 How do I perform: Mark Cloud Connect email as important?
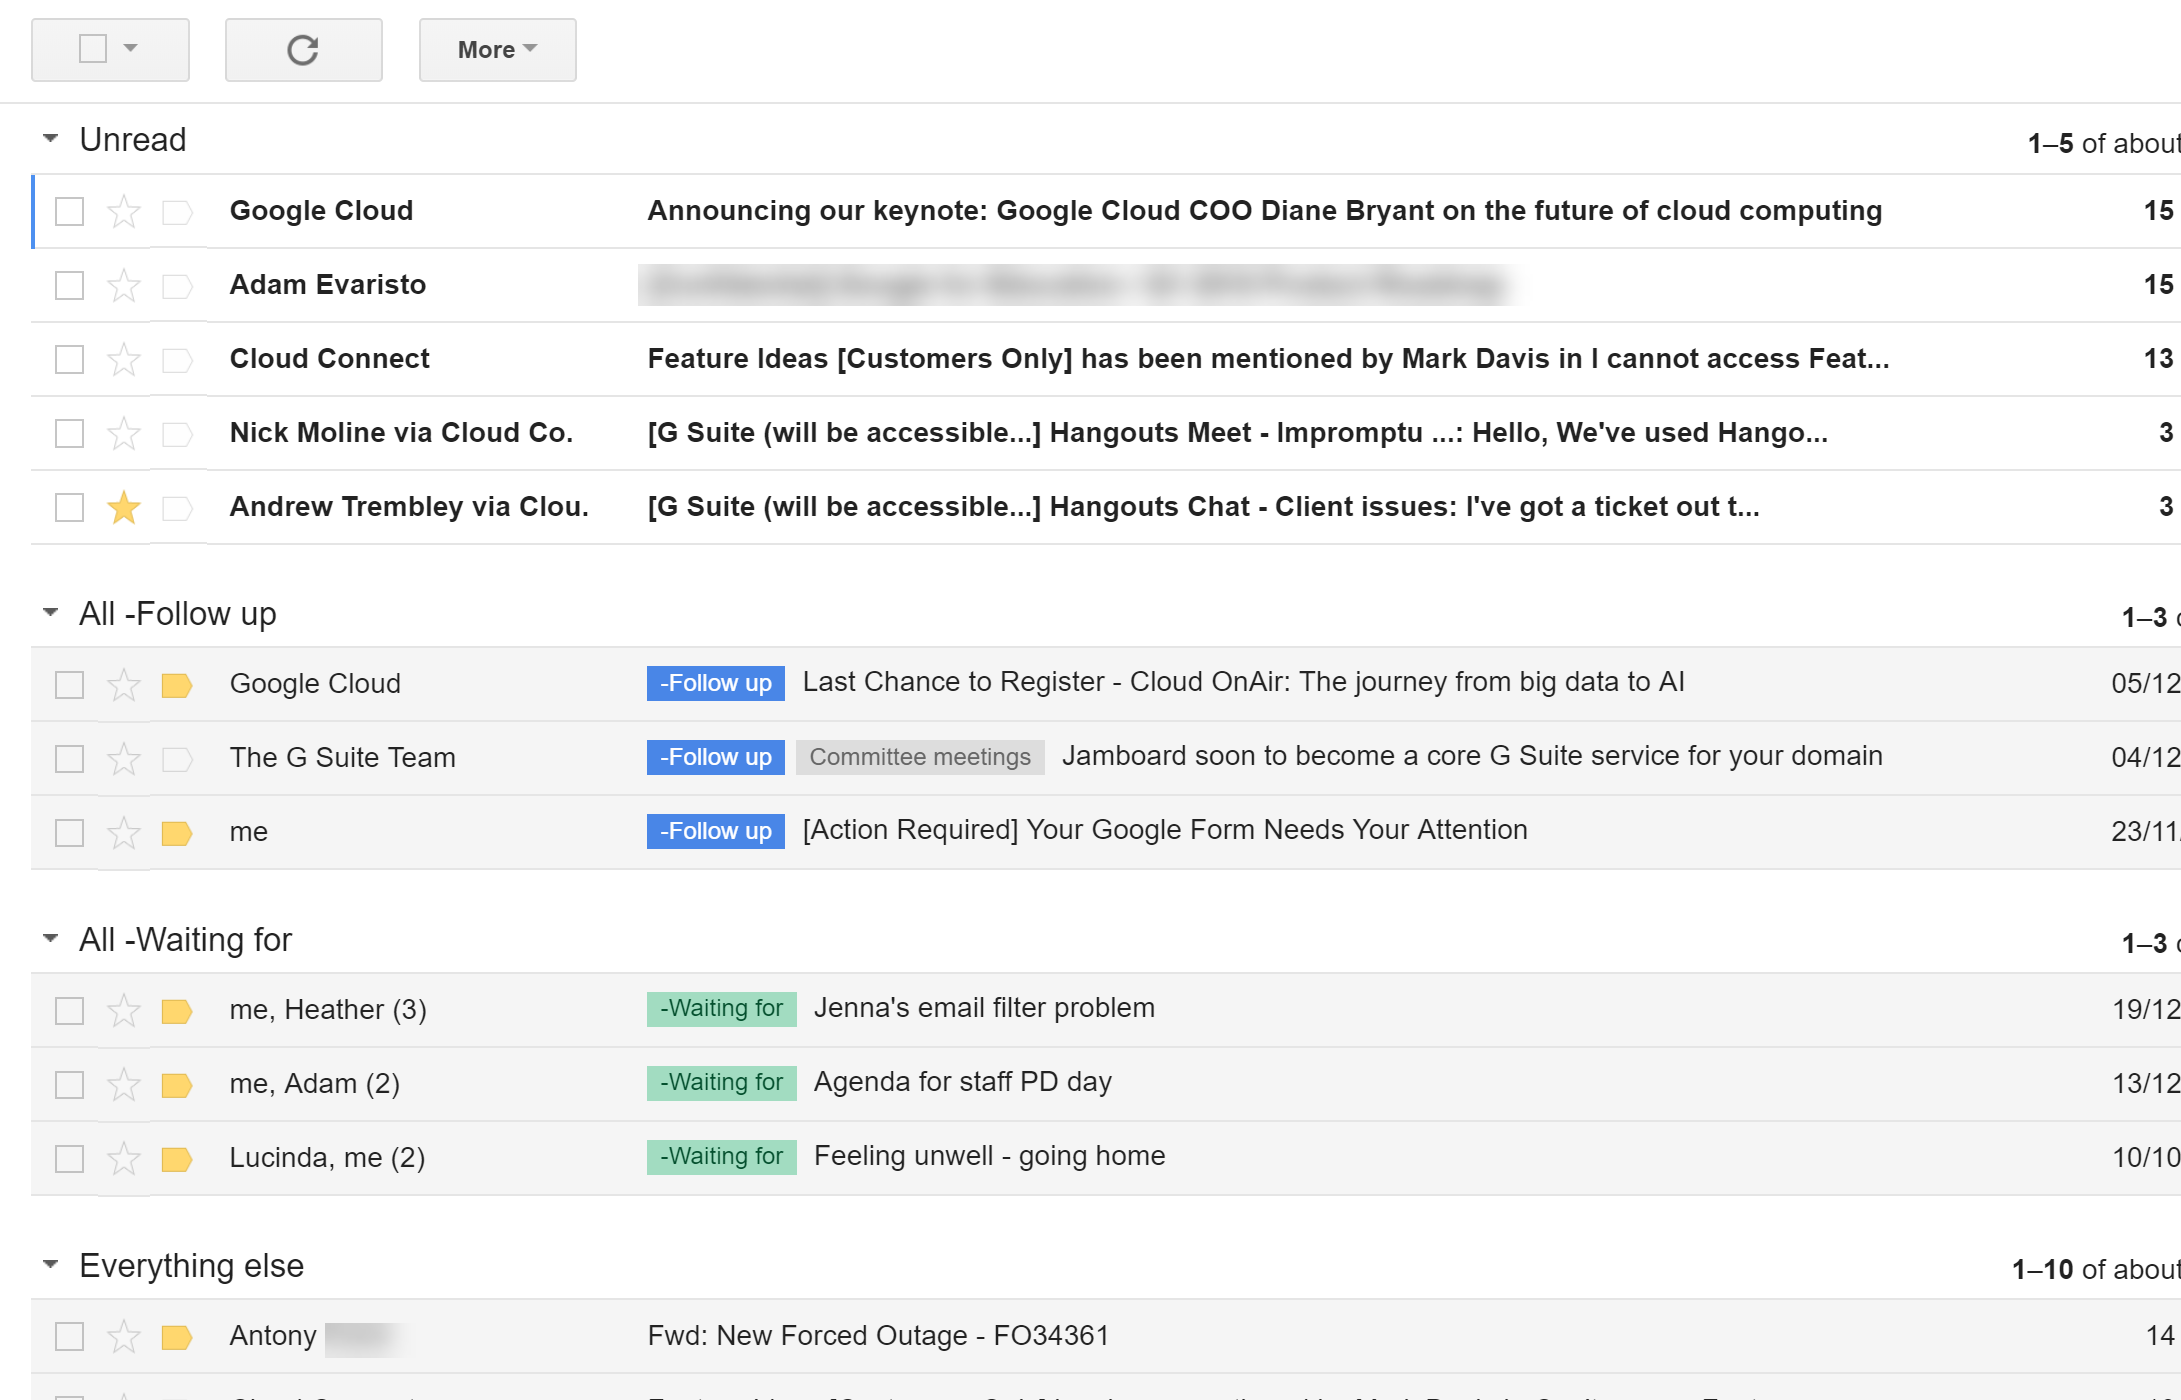pyautogui.click(x=177, y=360)
